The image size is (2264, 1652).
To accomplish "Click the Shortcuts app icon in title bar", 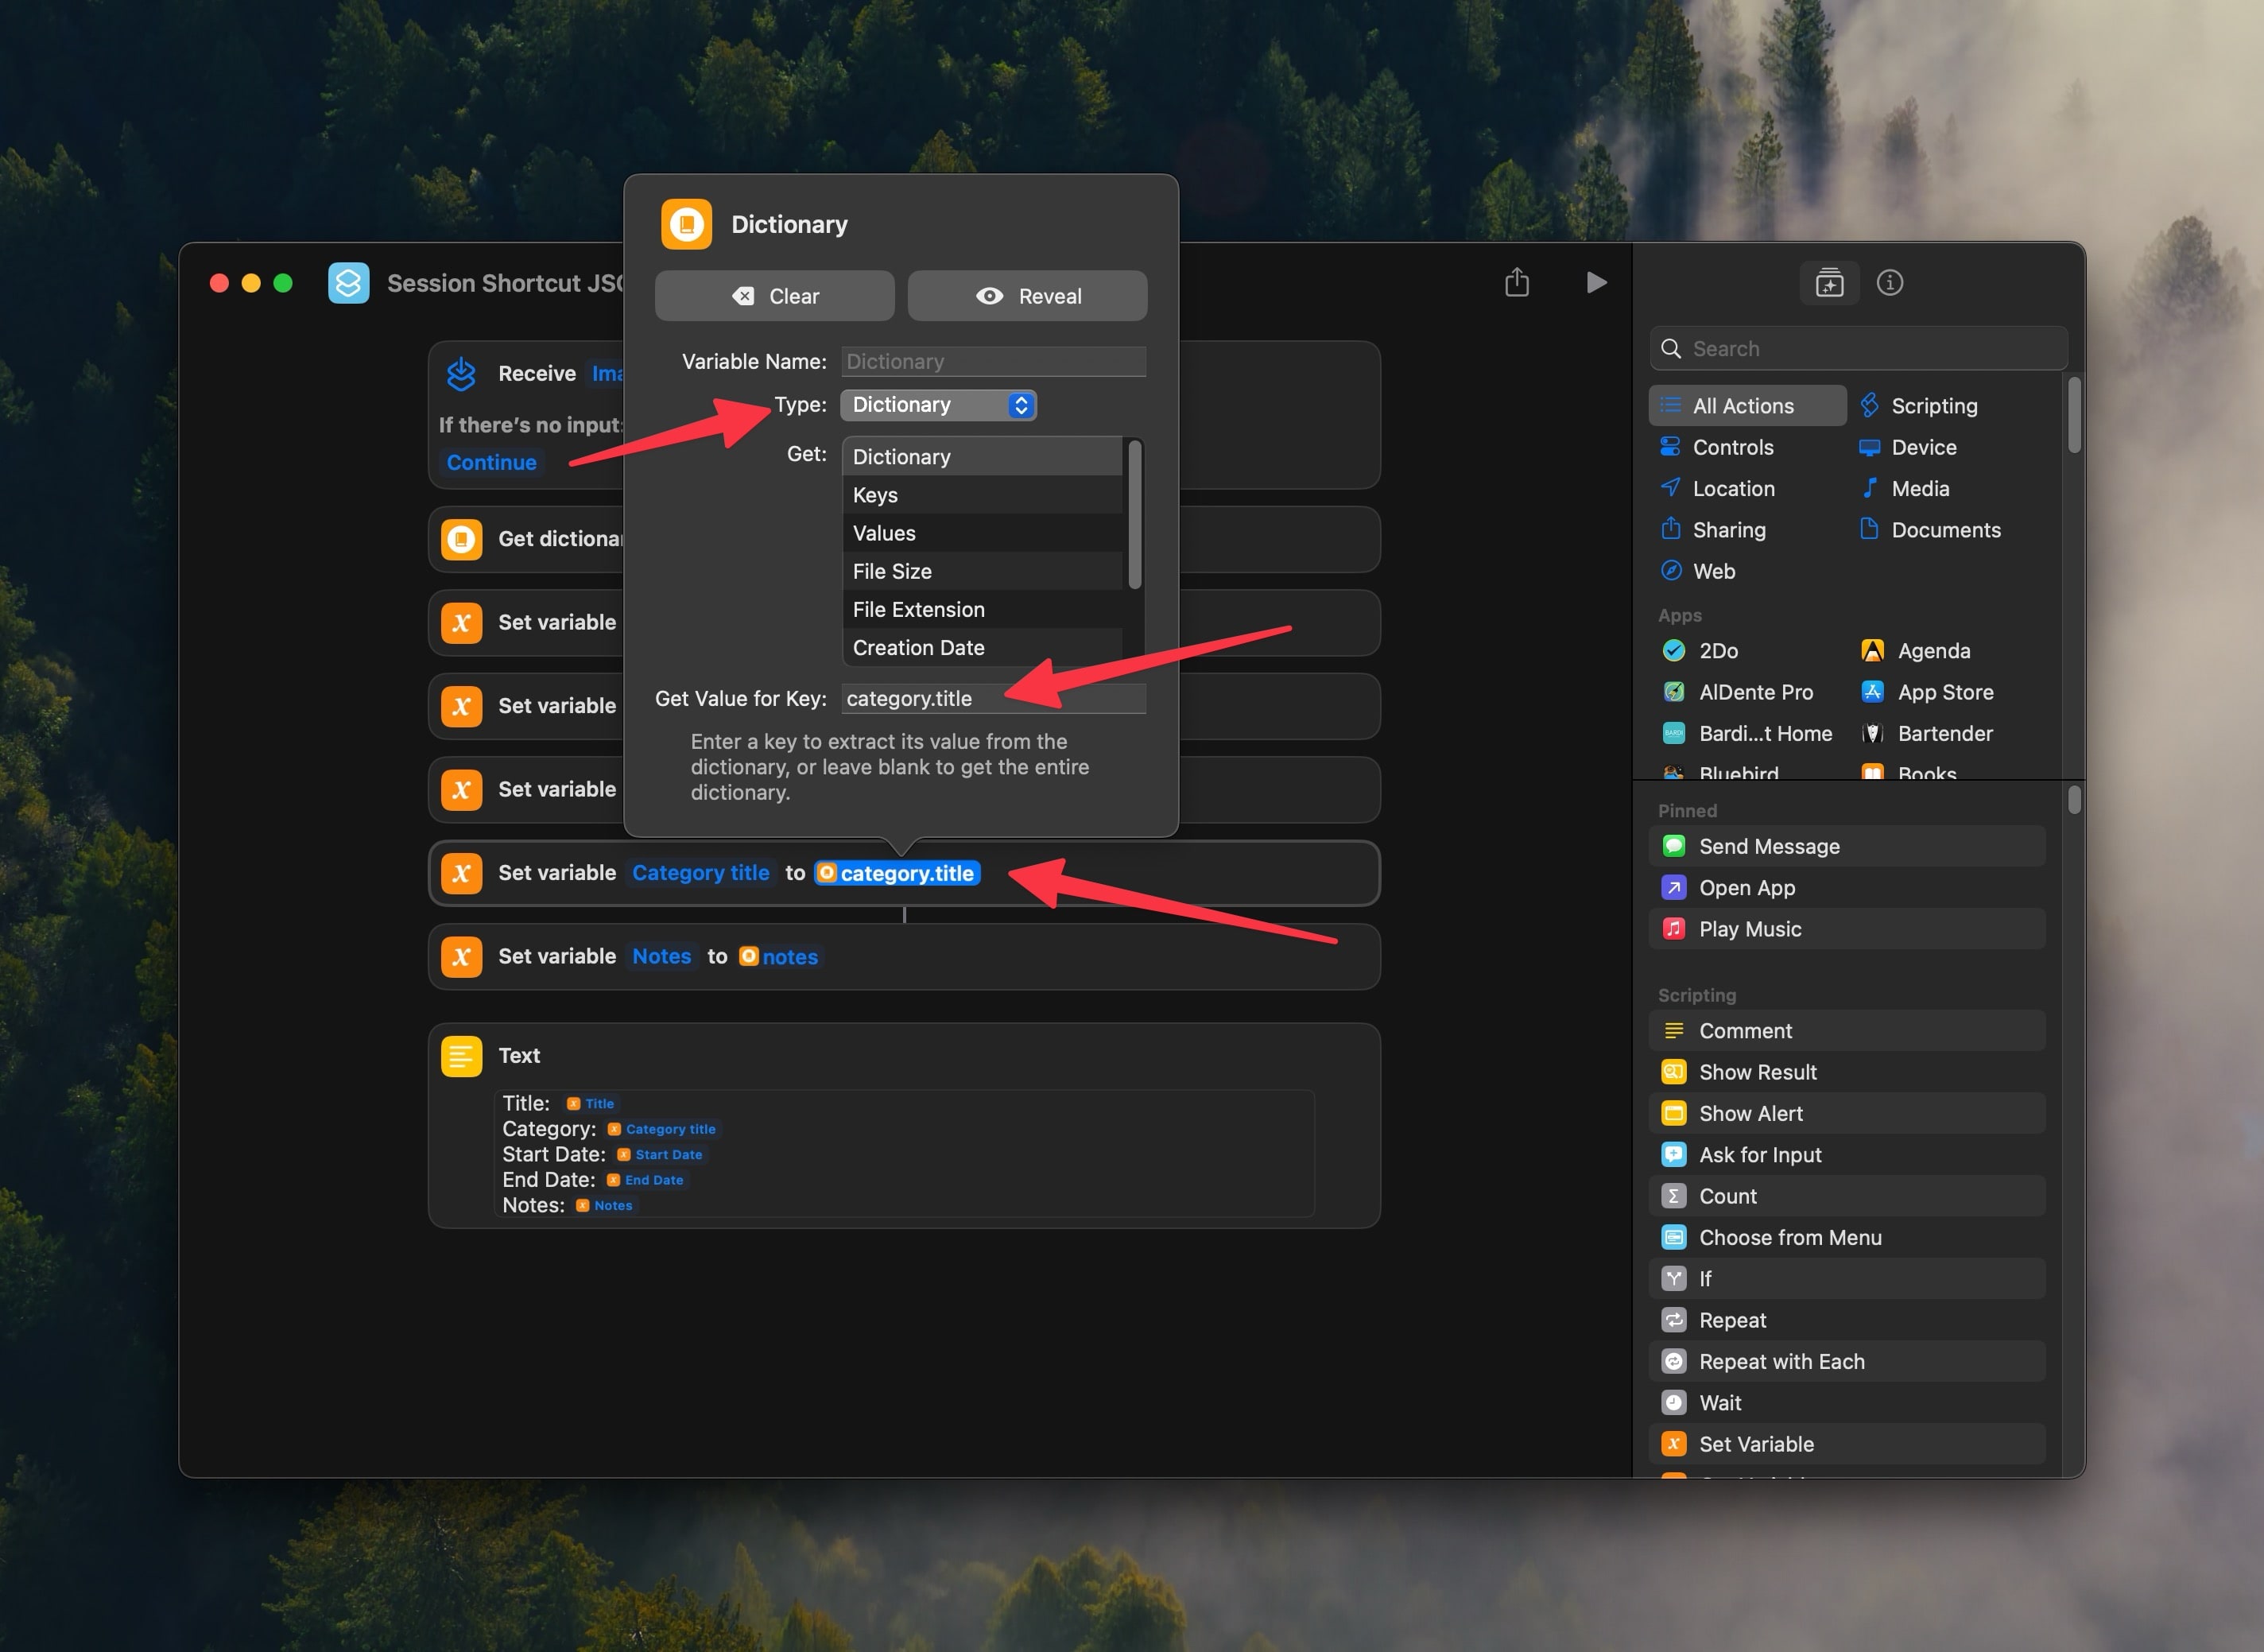I will click(348, 283).
